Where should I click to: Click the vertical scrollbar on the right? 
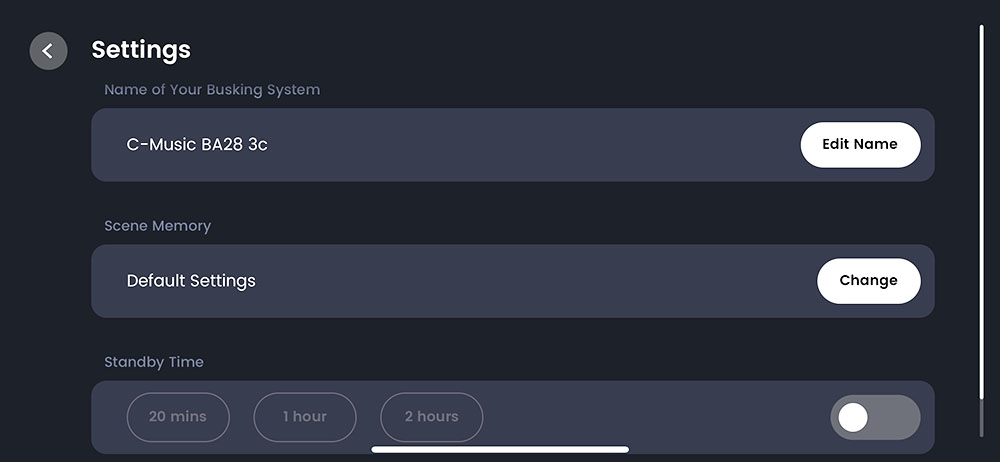[982, 230]
